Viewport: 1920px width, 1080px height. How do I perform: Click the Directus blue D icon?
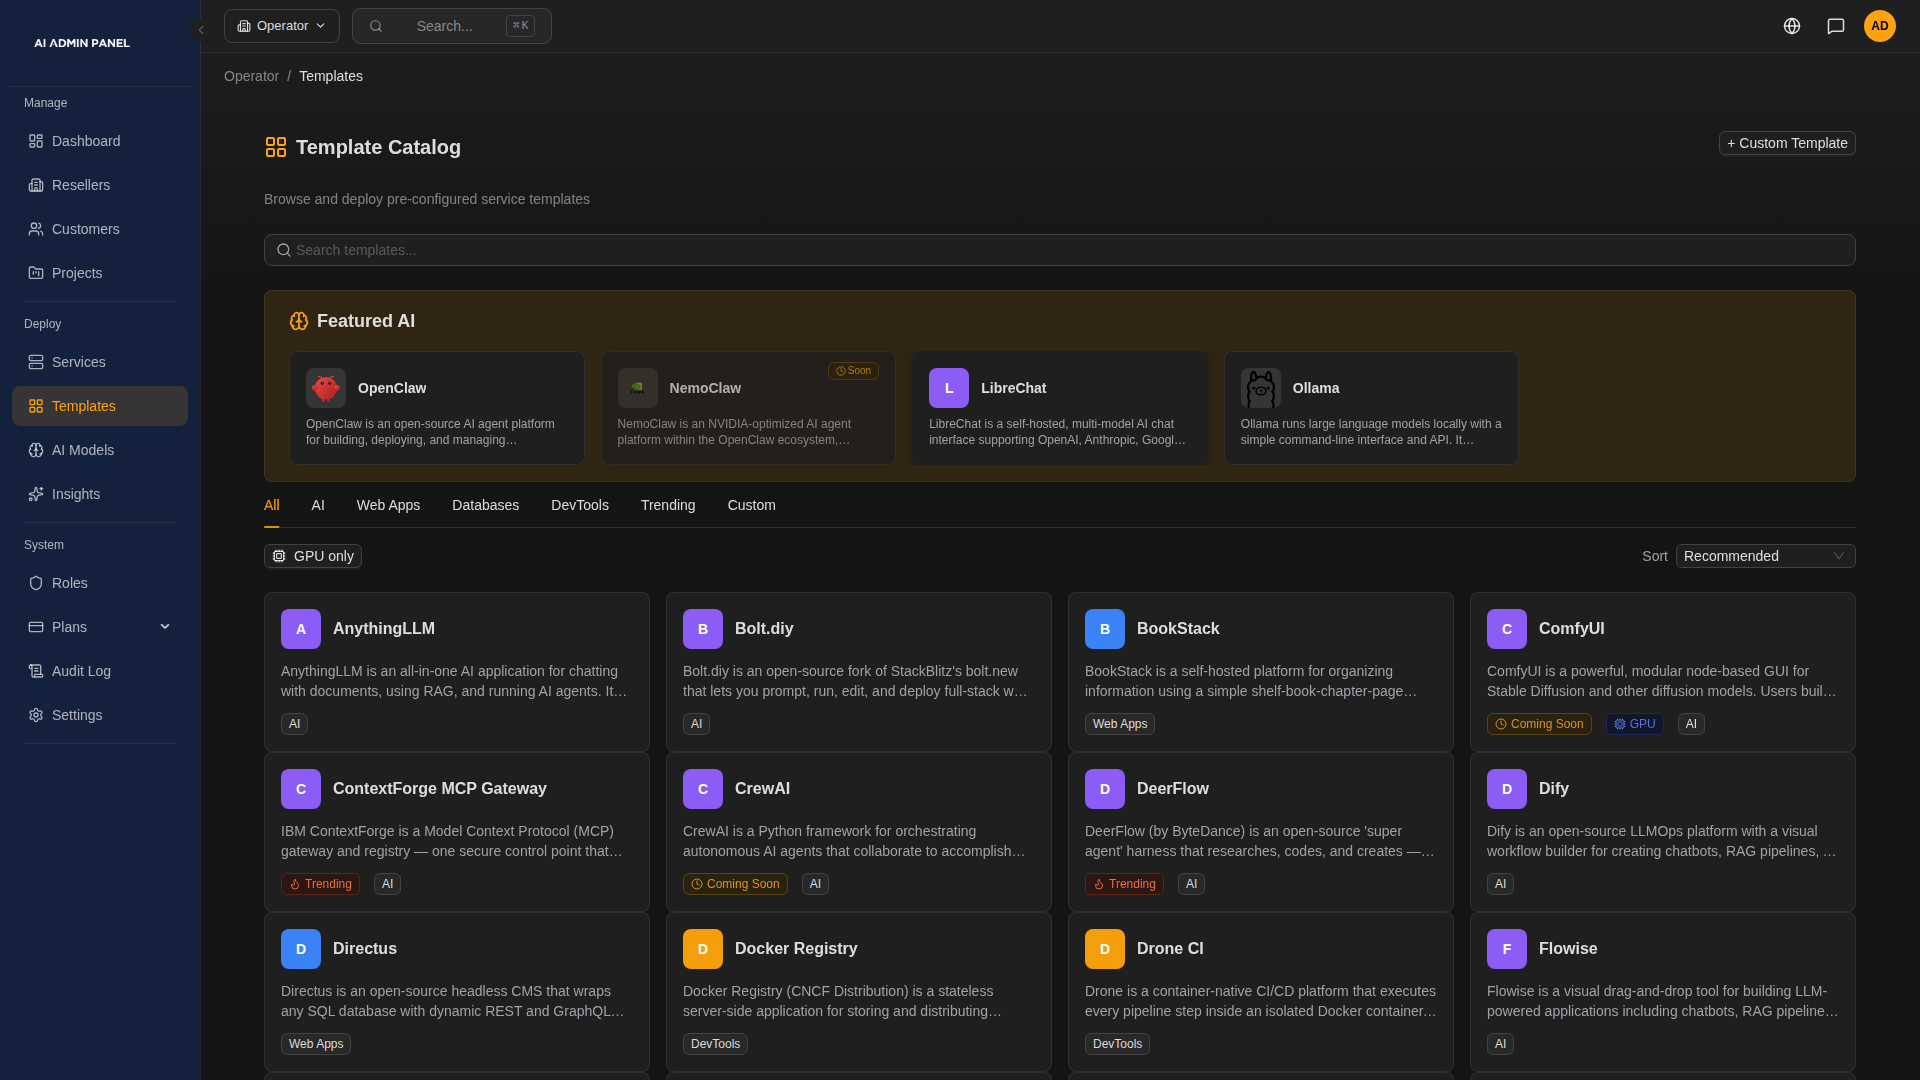point(301,949)
